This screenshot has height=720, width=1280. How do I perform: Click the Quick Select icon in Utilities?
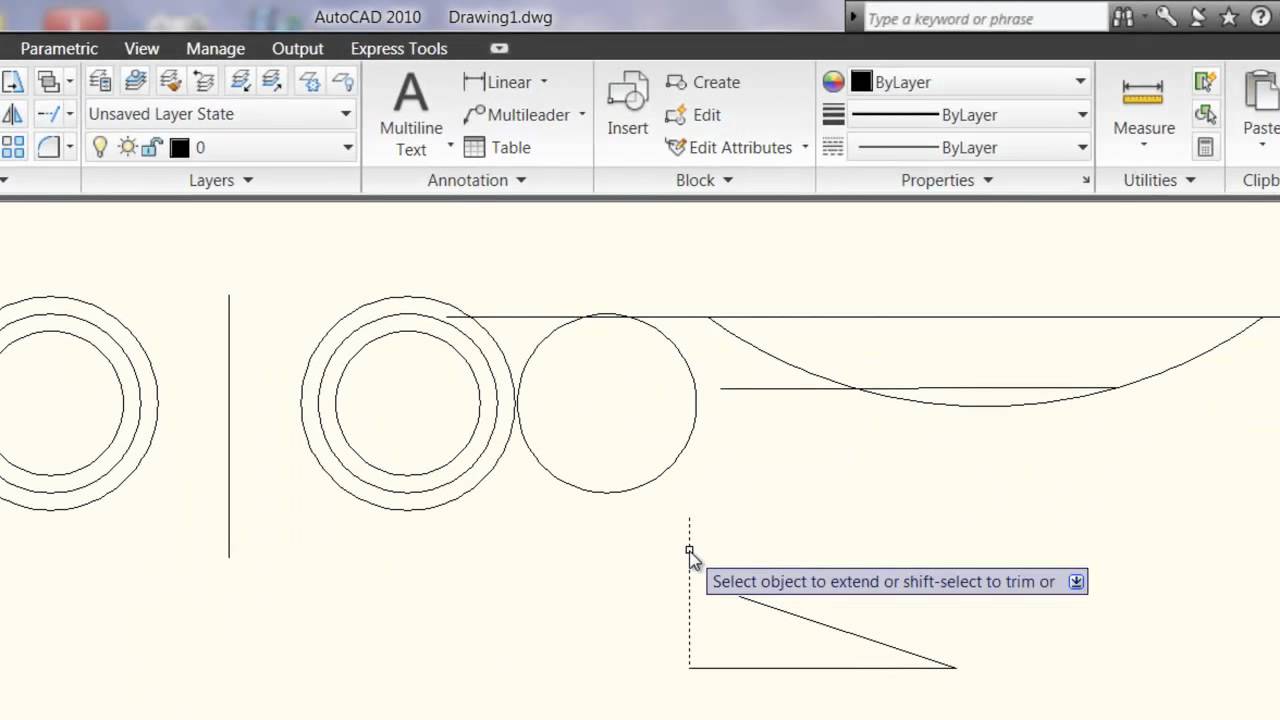pos(1205,81)
